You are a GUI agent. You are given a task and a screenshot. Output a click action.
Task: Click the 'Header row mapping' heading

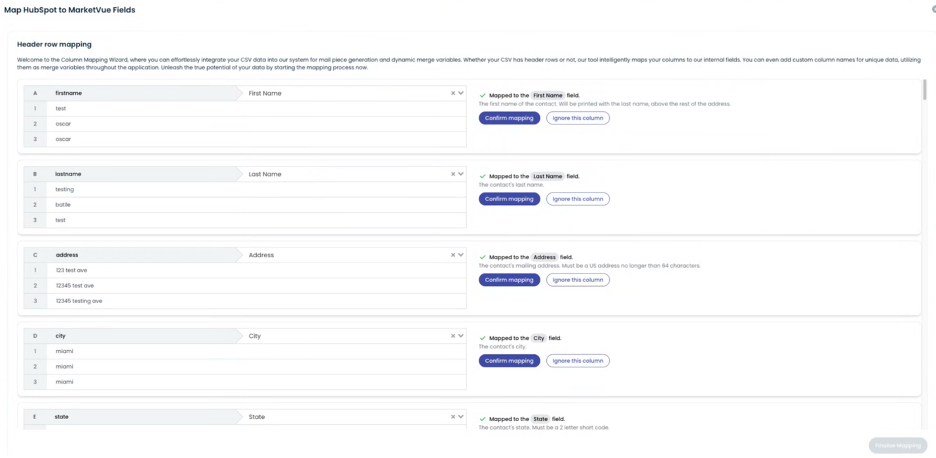pos(54,45)
